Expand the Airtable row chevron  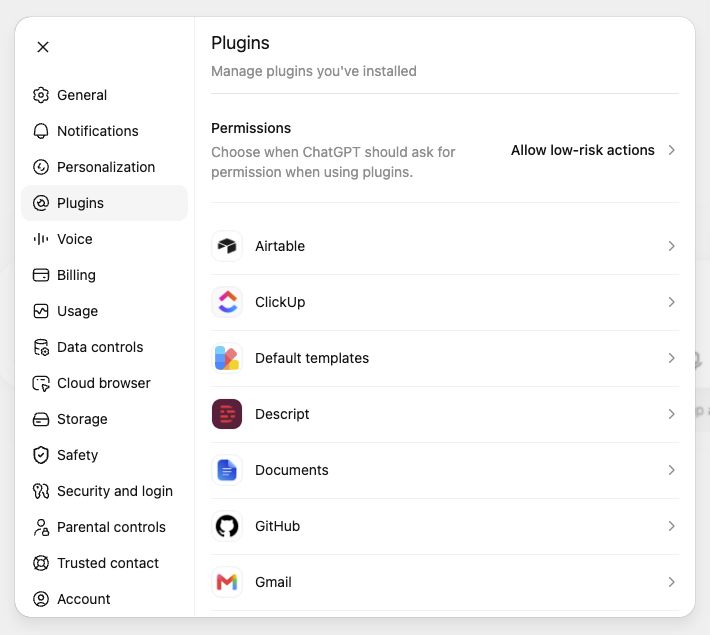click(x=672, y=246)
